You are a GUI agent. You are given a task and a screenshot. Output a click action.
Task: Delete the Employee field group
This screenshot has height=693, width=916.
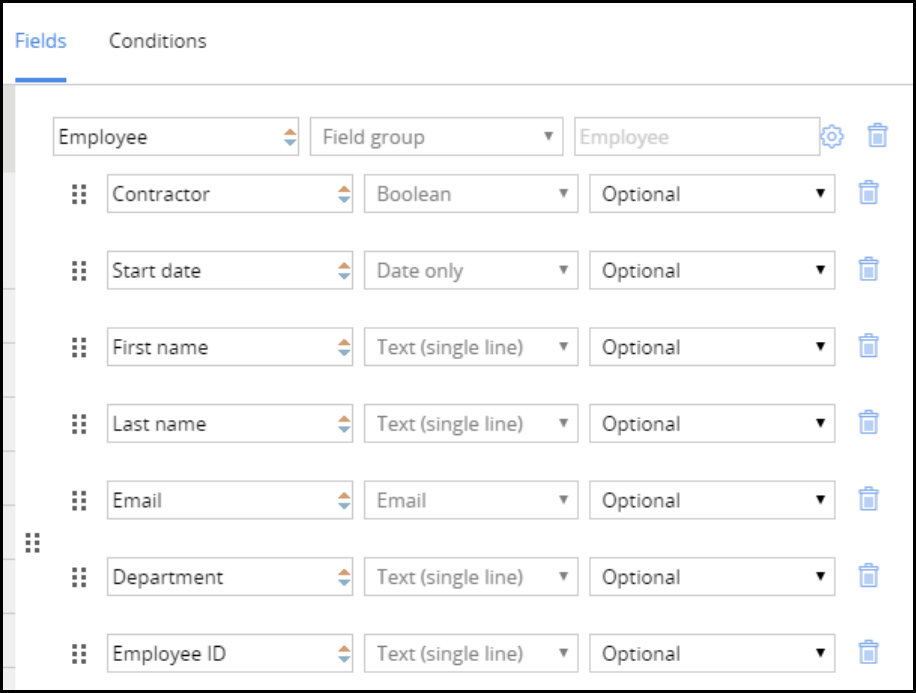[x=877, y=136]
